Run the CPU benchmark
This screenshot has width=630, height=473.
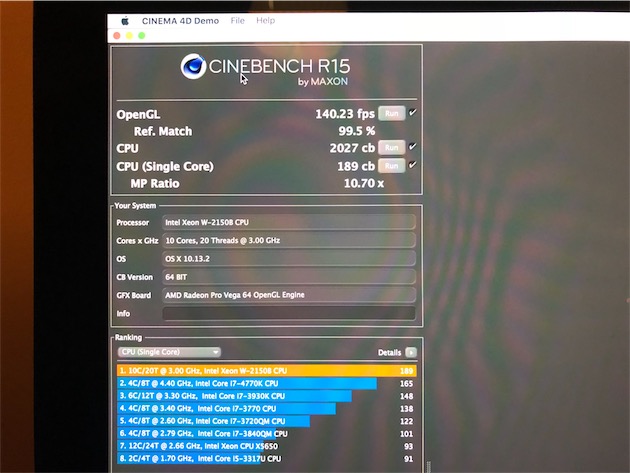pyautogui.click(x=392, y=147)
